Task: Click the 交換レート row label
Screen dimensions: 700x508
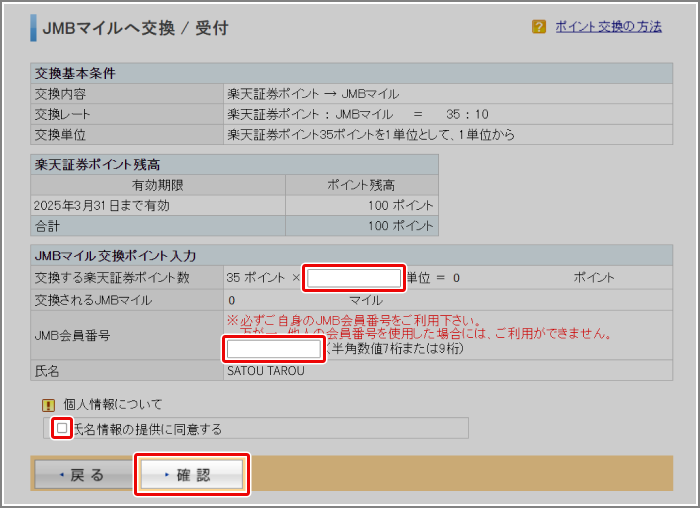Action: click(x=62, y=114)
